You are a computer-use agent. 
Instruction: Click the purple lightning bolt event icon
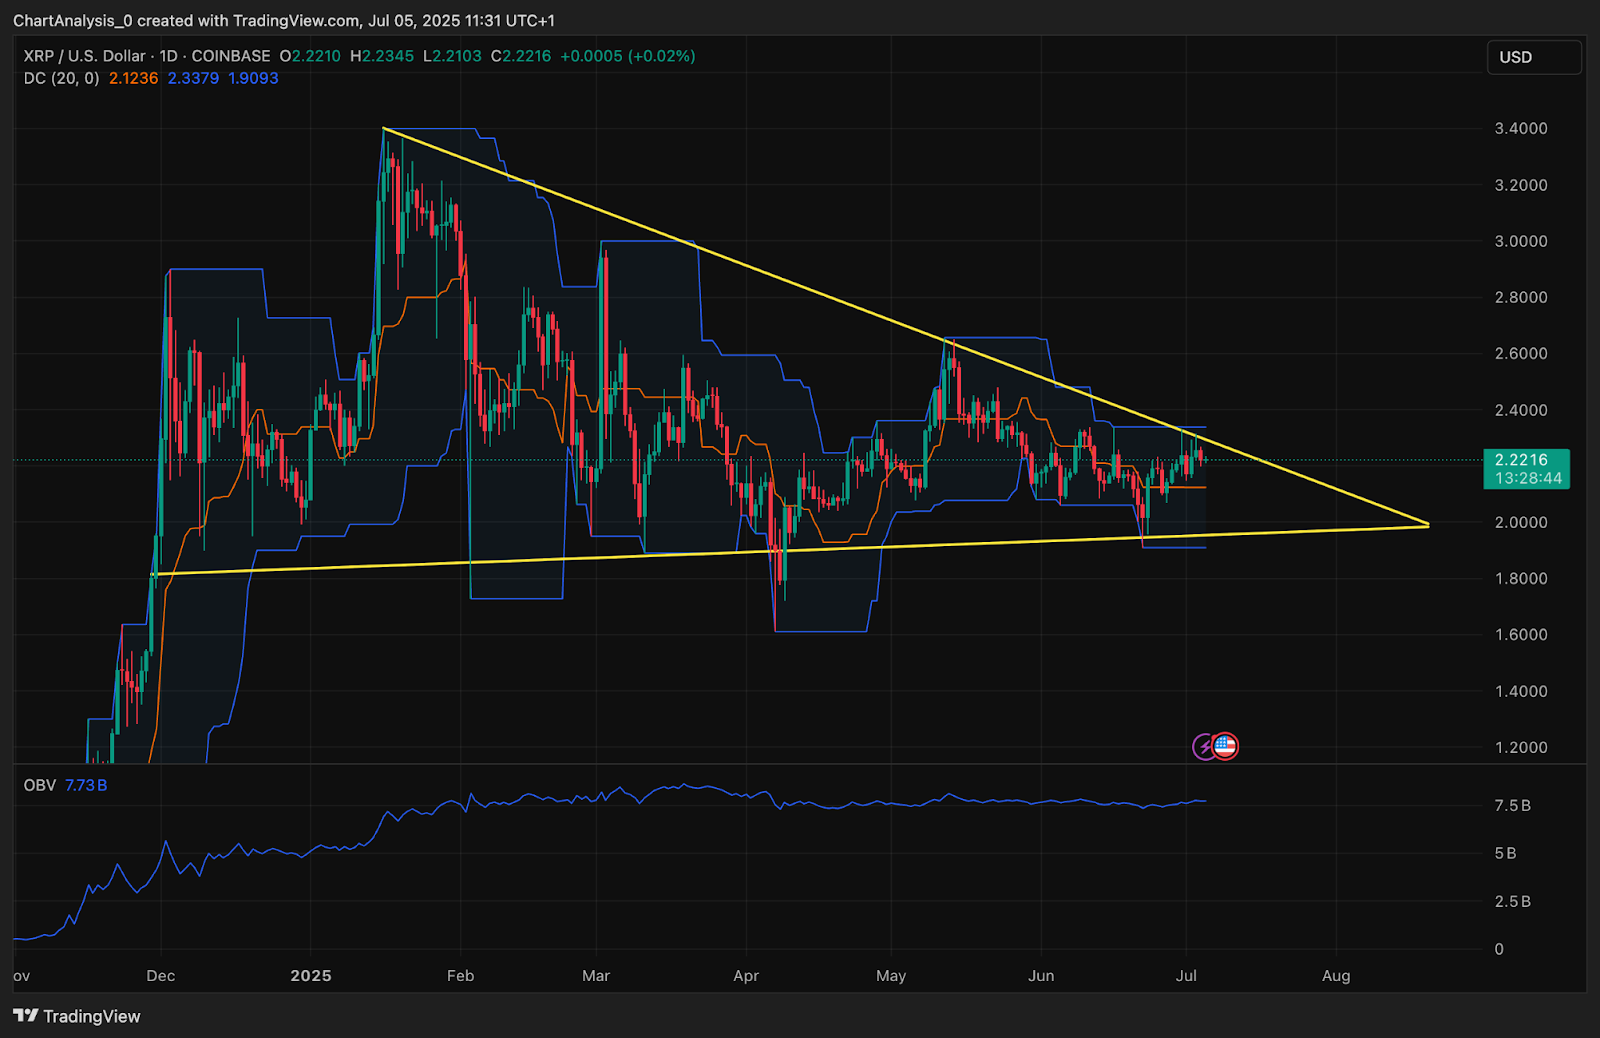pyautogui.click(x=1202, y=746)
